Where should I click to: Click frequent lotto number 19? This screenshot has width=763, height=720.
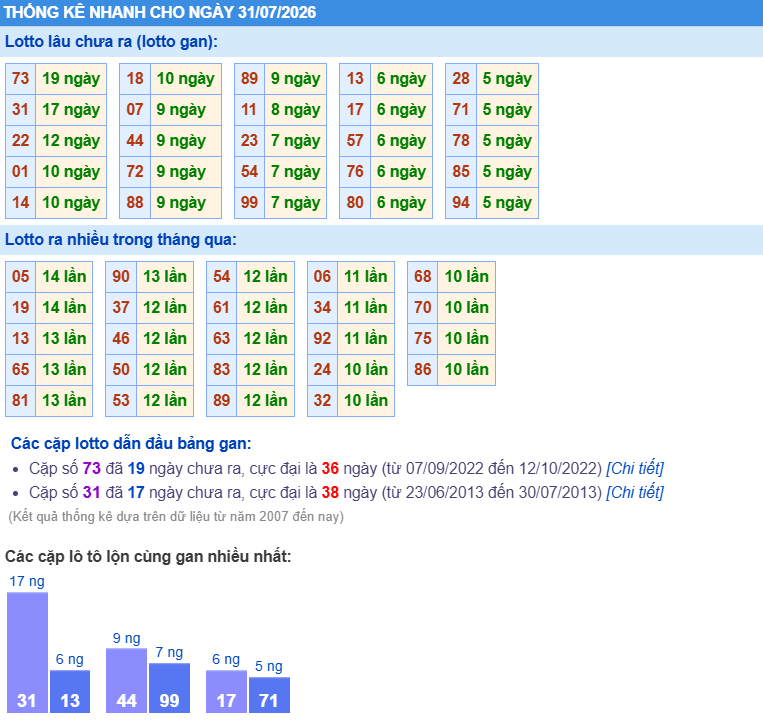point(20,307)
